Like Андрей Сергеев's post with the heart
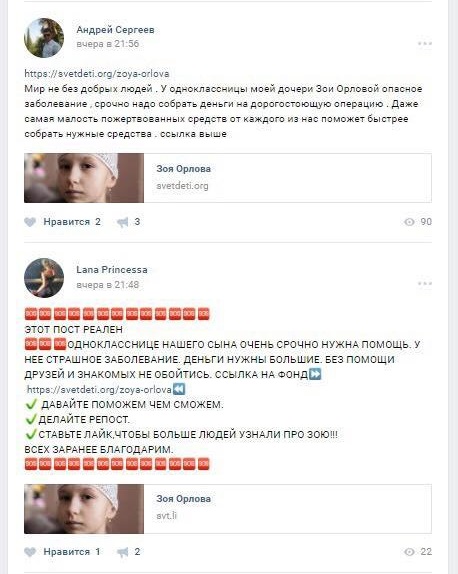 30,222
